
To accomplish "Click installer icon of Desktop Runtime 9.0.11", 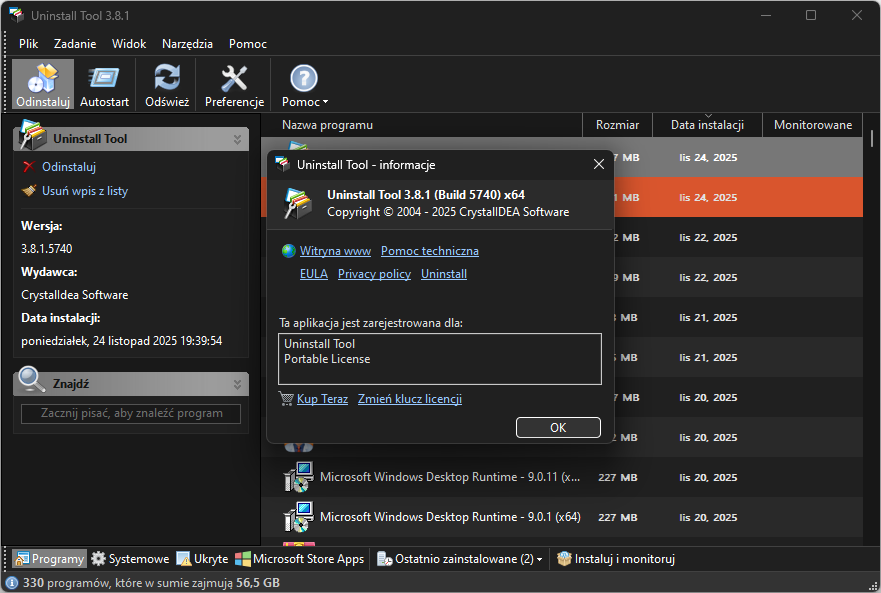I will pyautogui.click(x=298, y=478).
